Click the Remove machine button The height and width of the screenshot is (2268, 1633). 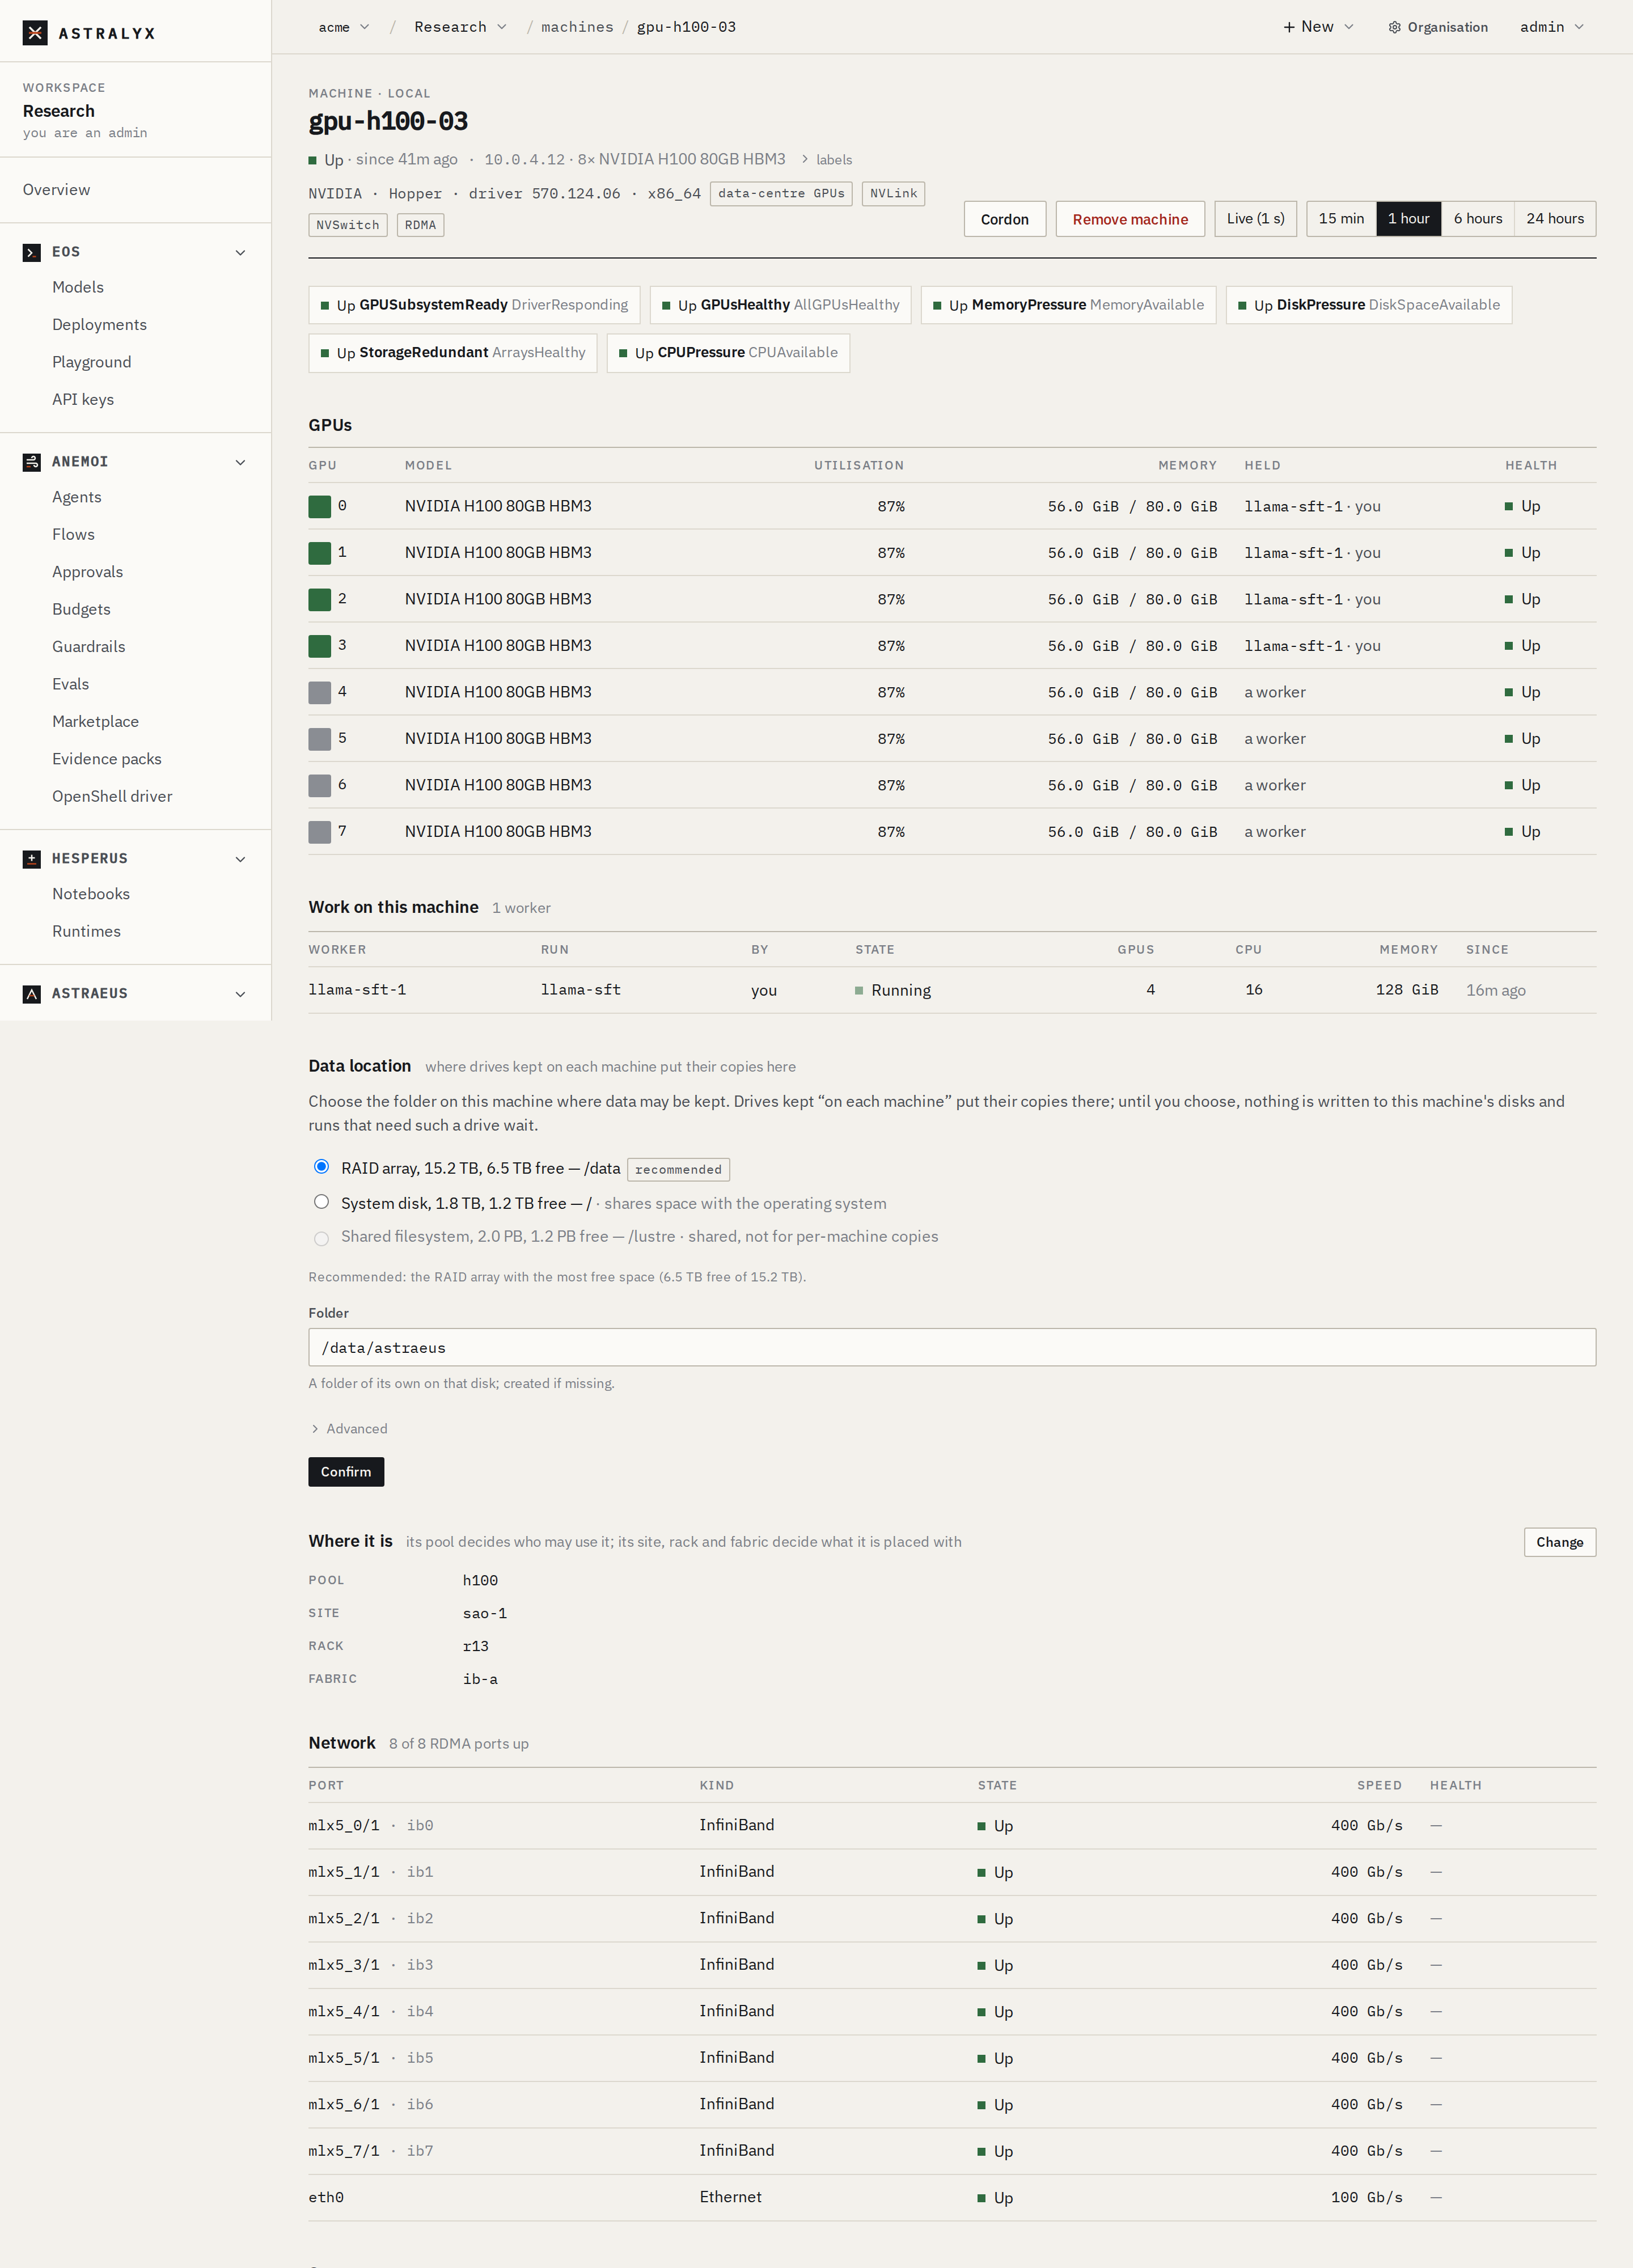pos(1130,219)
